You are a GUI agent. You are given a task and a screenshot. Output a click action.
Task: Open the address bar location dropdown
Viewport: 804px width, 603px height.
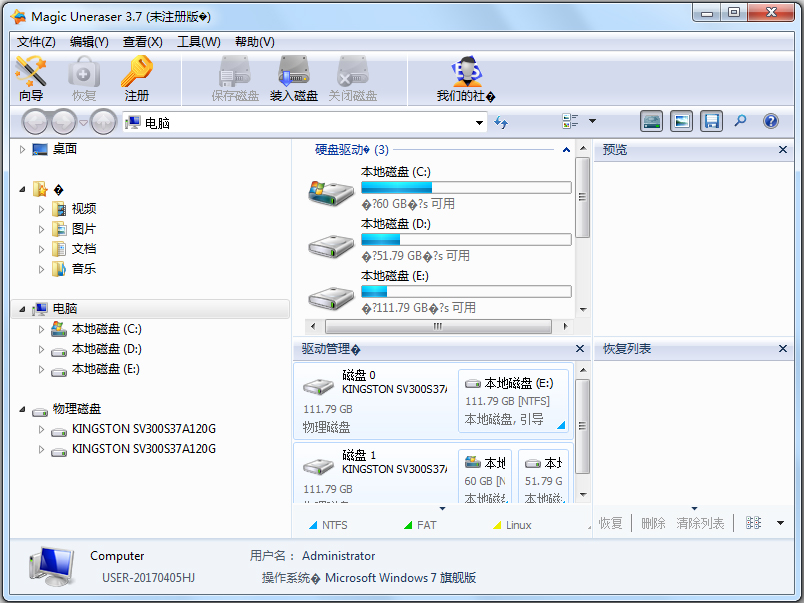coord(479,123)
